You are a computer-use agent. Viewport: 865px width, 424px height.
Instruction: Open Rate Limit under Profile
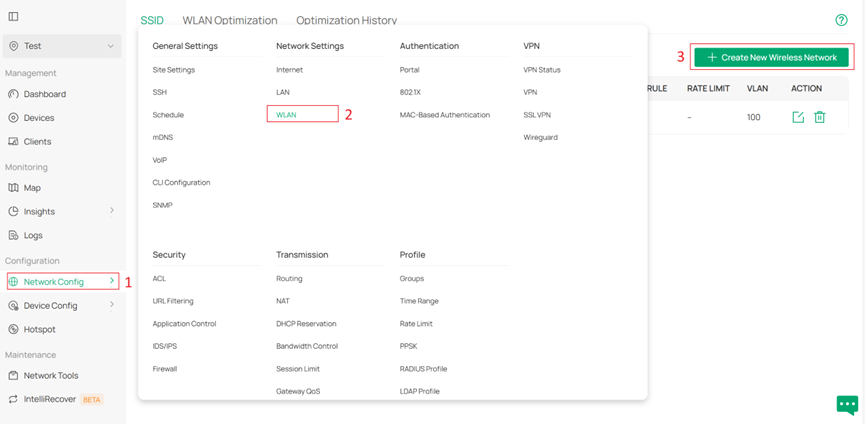tap(416, 324)
